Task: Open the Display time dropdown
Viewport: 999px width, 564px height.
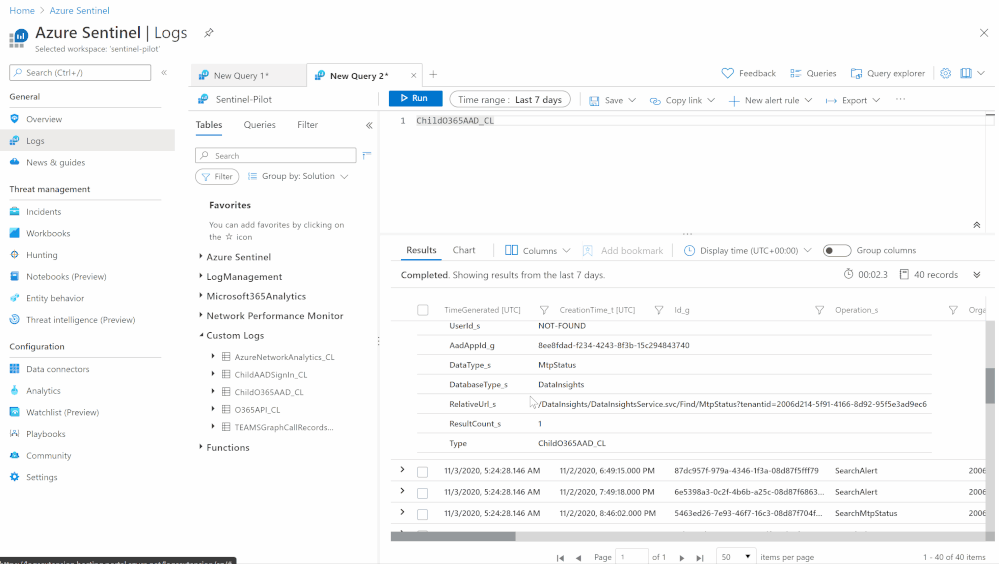Action: click(747, 250)
